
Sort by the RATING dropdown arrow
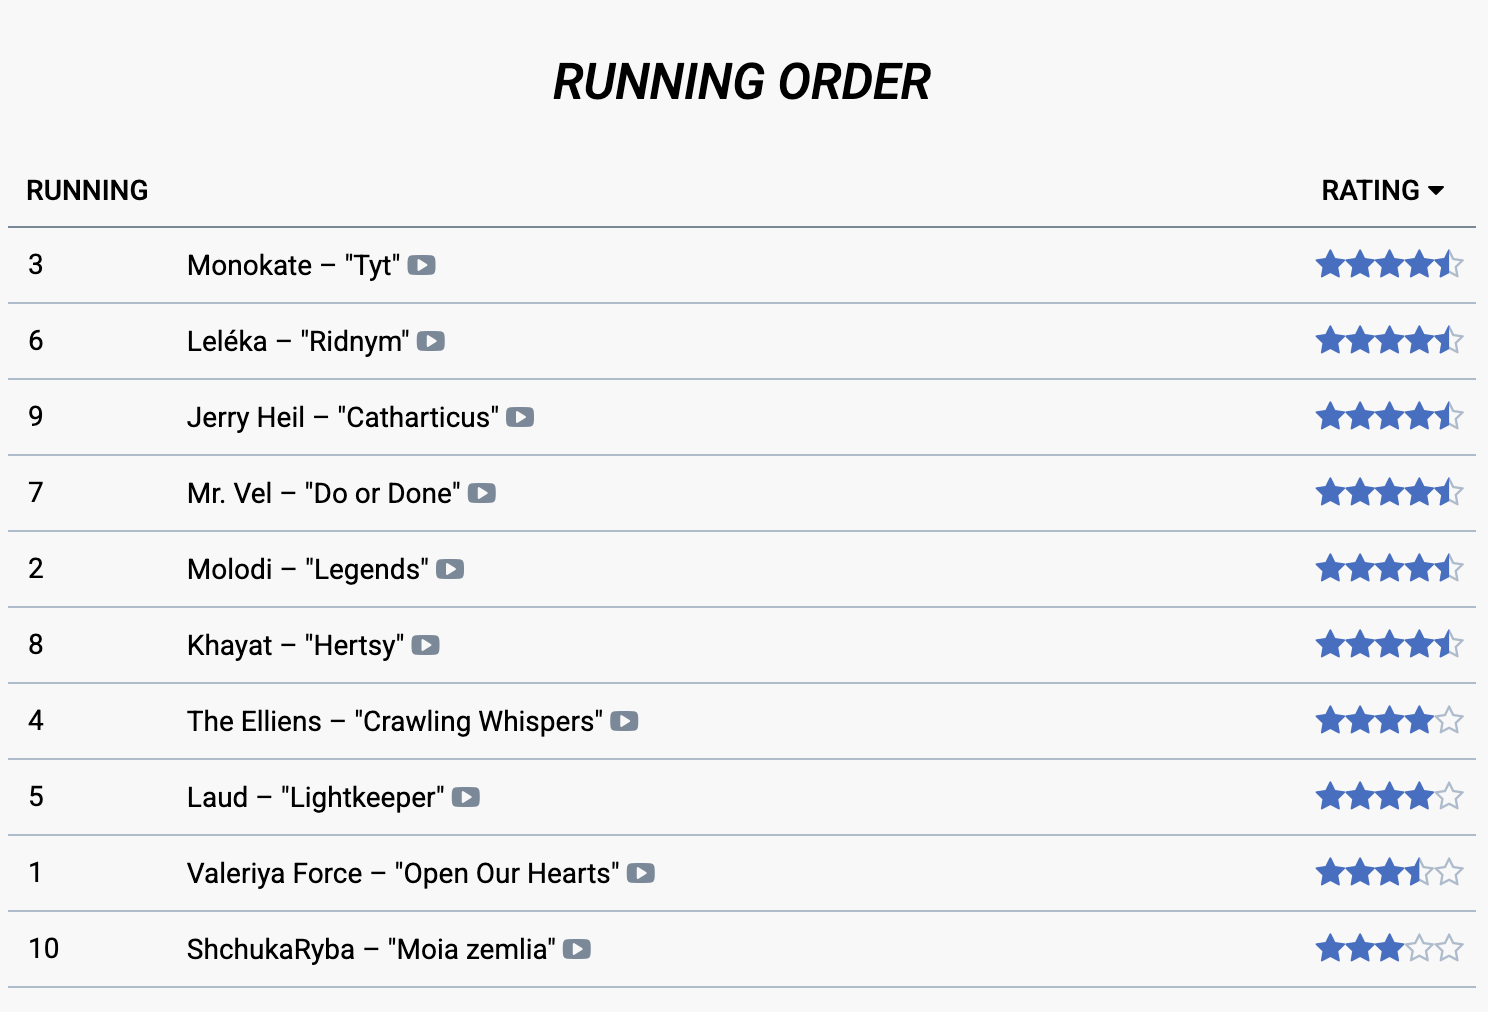1437,191
